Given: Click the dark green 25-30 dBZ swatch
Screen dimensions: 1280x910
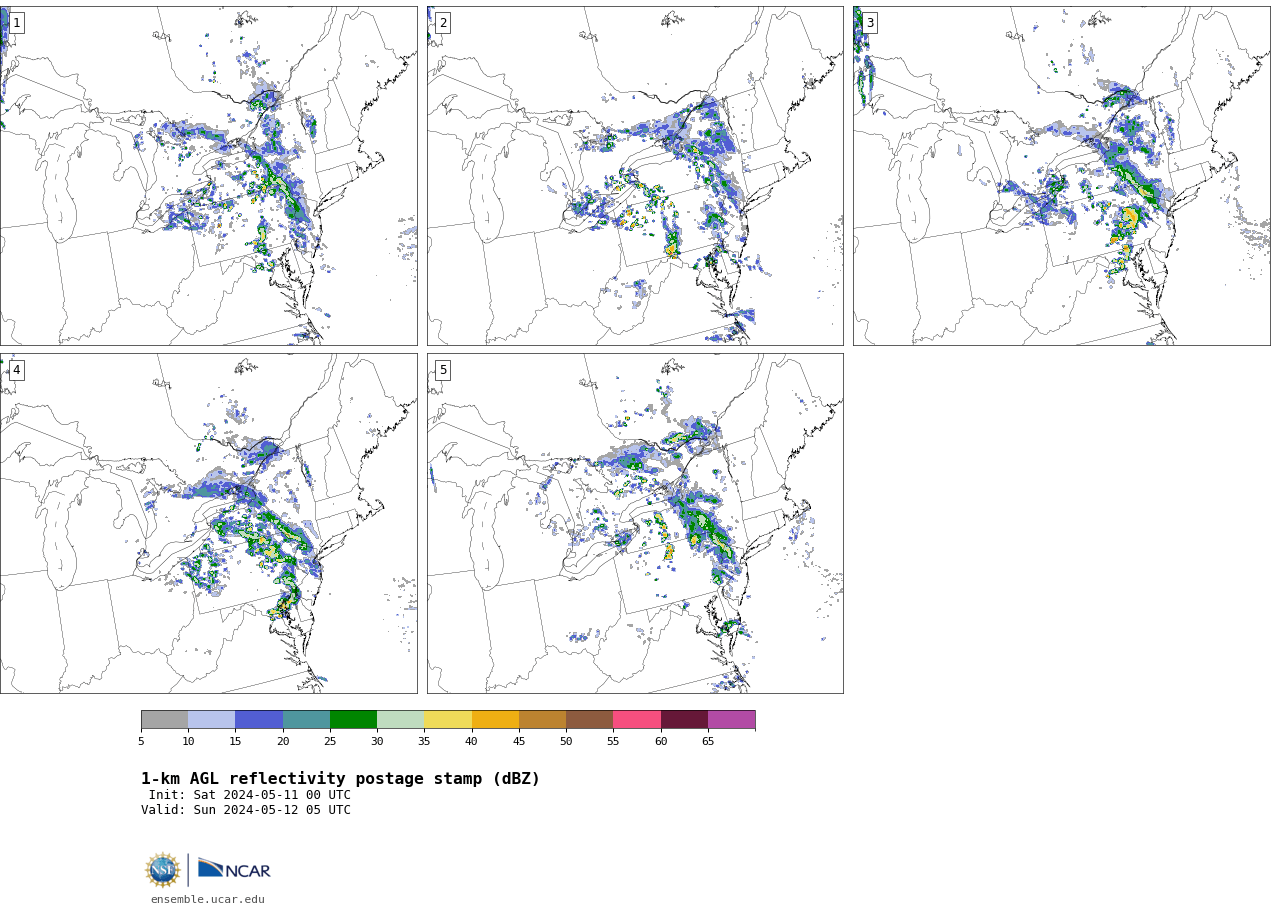Looking at the screenshot, I should click(353, 720).
